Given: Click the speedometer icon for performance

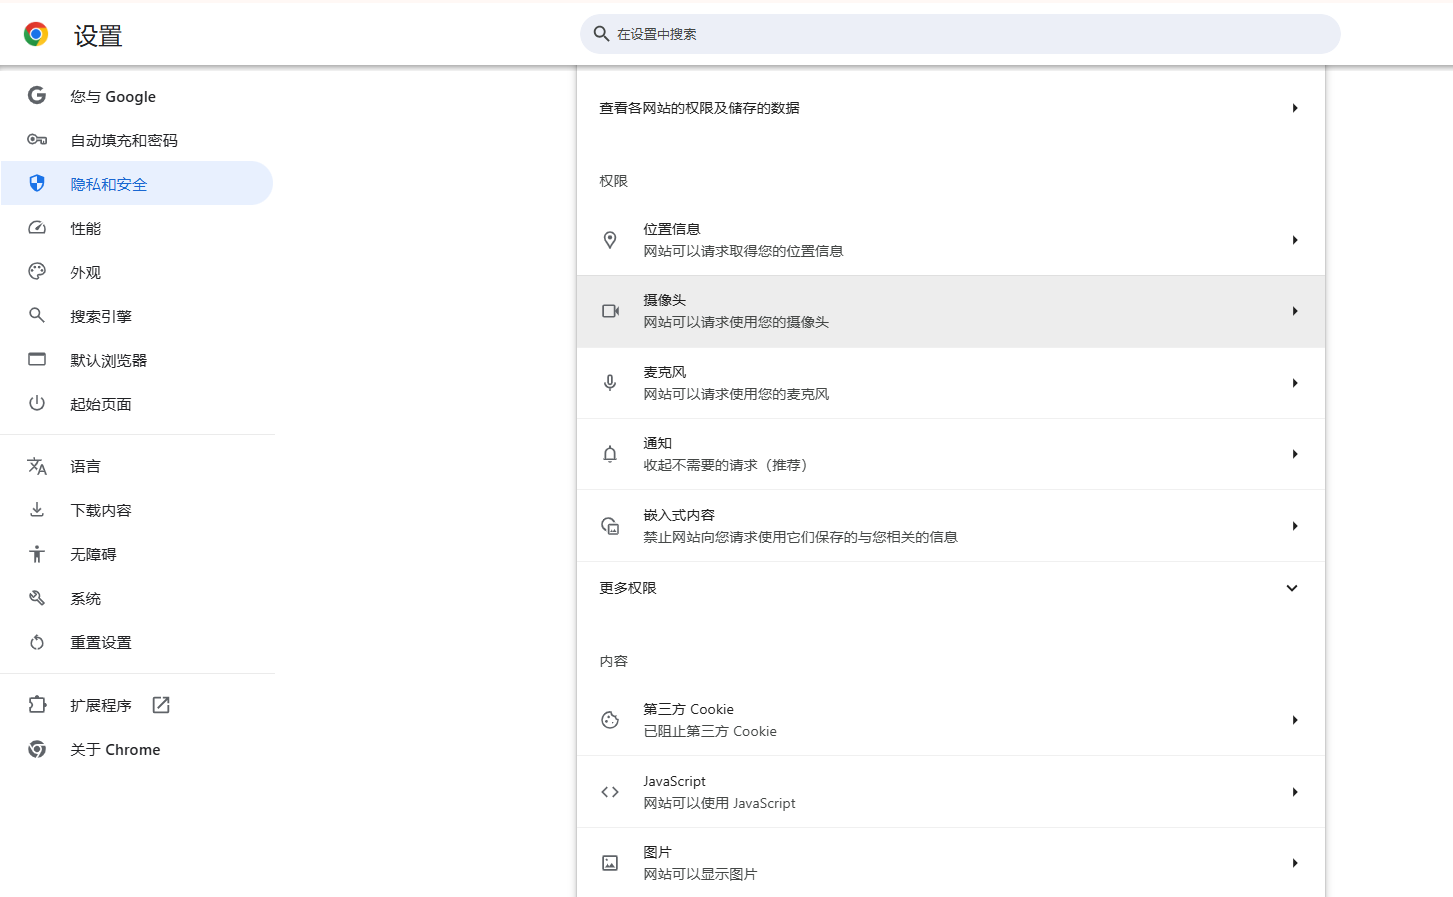Looking at the screenshot, I should click(x=37, y=228).
